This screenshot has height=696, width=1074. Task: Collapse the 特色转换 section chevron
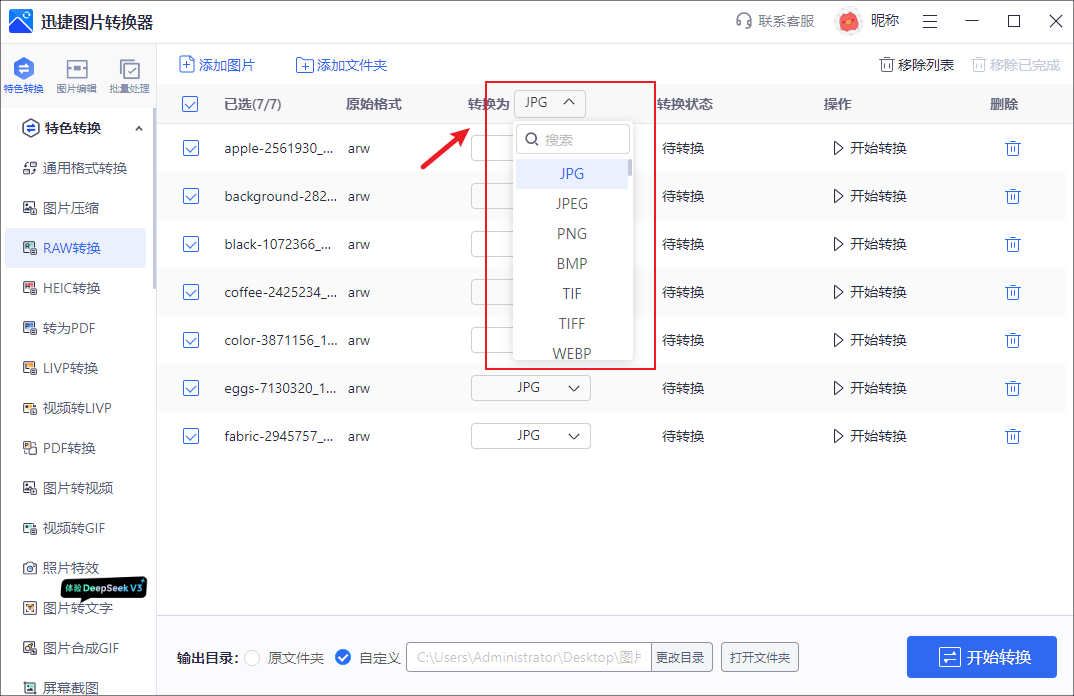click(x=139, y=127)
